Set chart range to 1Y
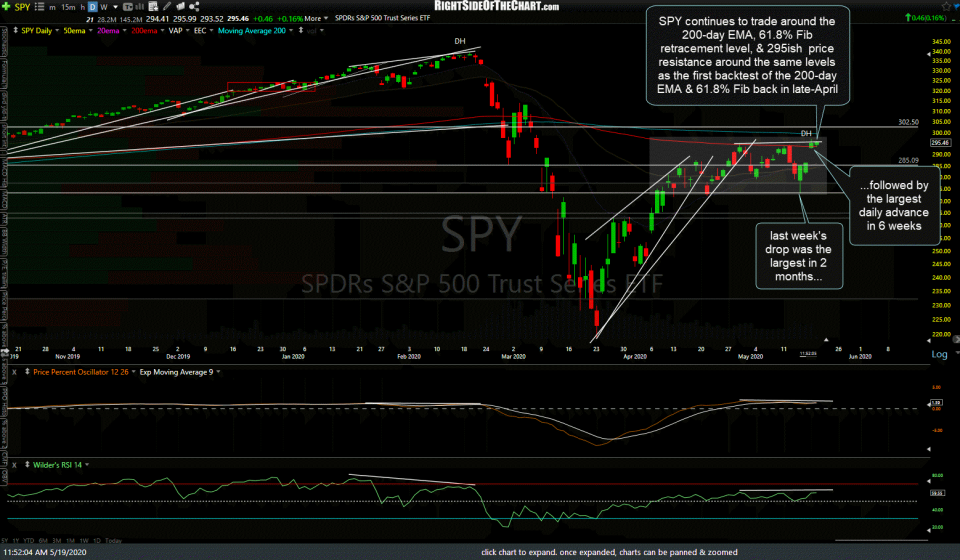Image resolution: width=960 pixels, height=560 pixels. click(x=17, y=541)
